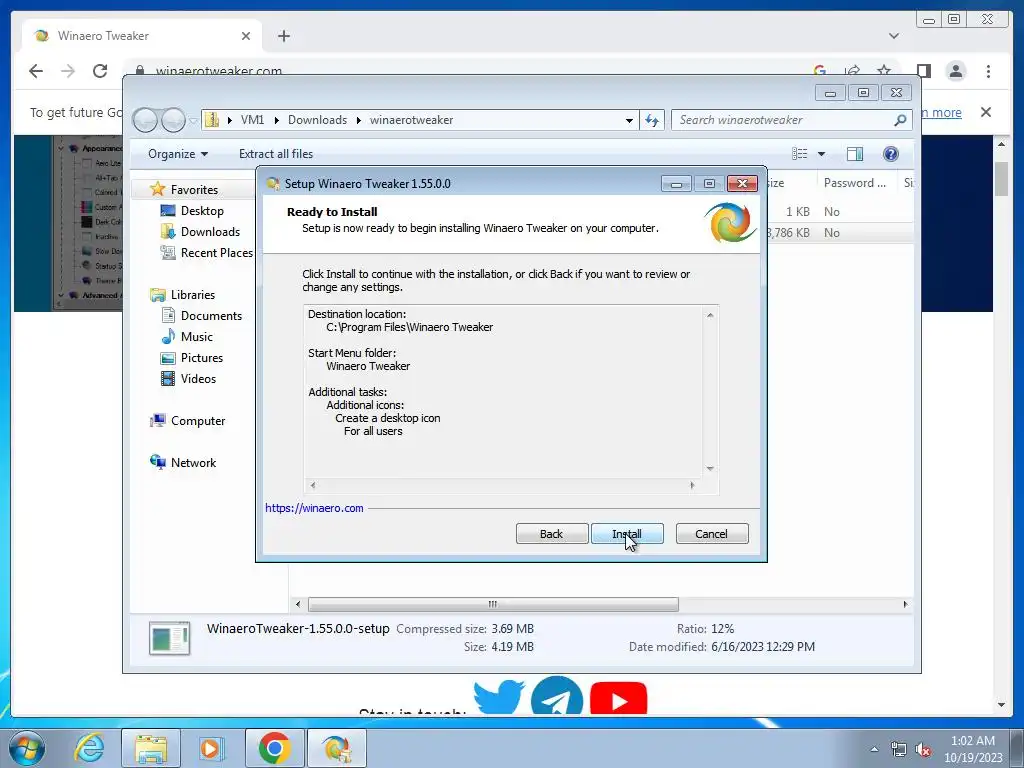Click VM1 in Explorer breadcrumb

pos(252,120)
